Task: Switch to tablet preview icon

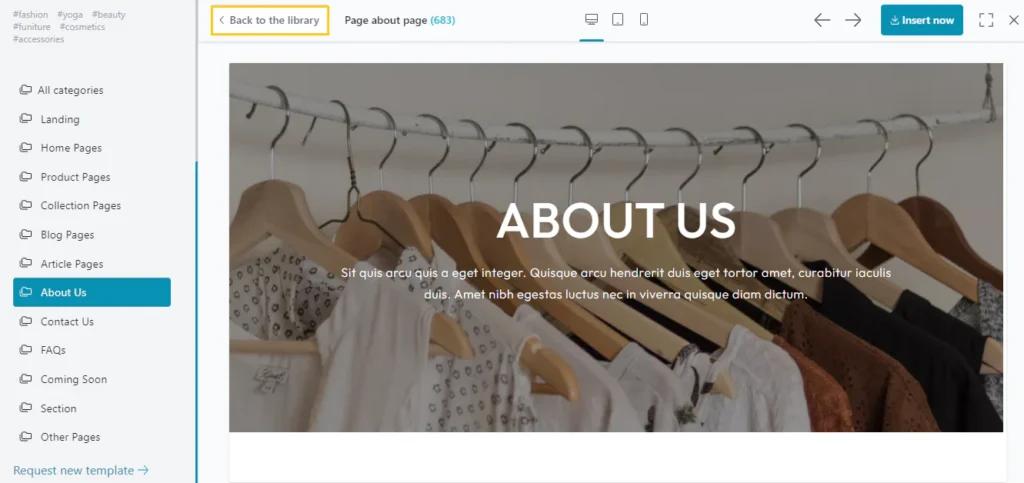Action: [x=617, y=20]
